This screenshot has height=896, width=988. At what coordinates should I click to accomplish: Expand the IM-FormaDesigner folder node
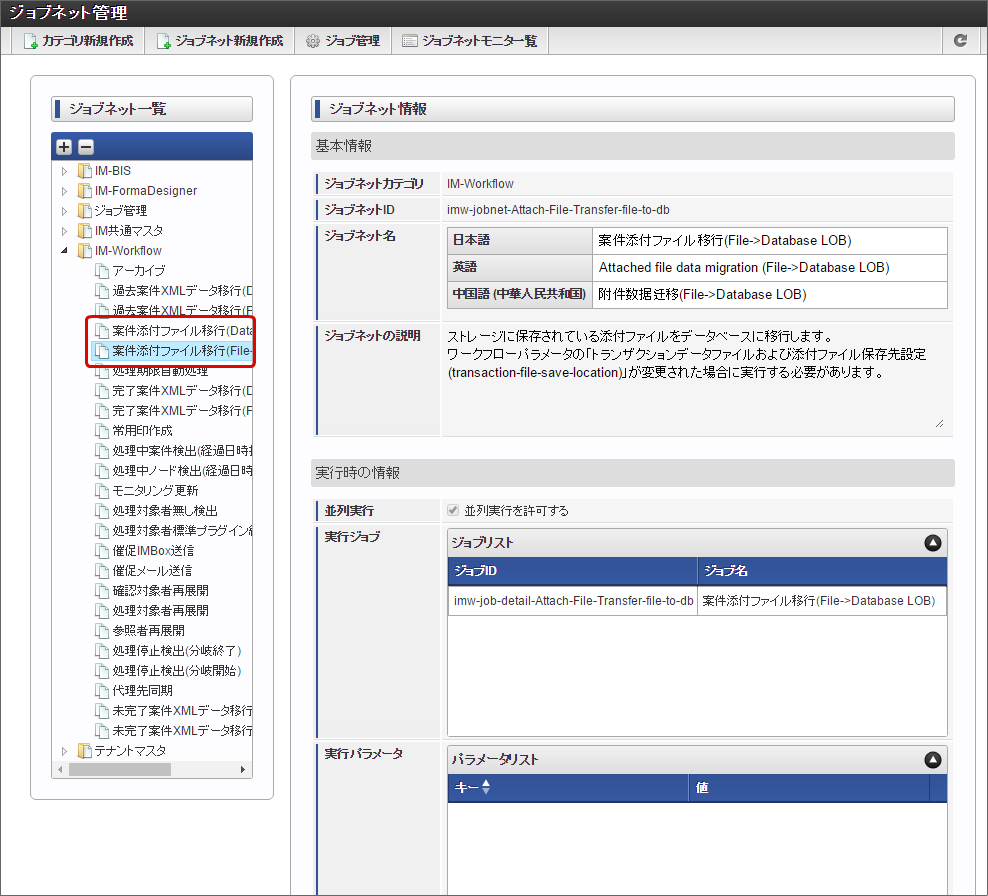(x=64, y=191)
